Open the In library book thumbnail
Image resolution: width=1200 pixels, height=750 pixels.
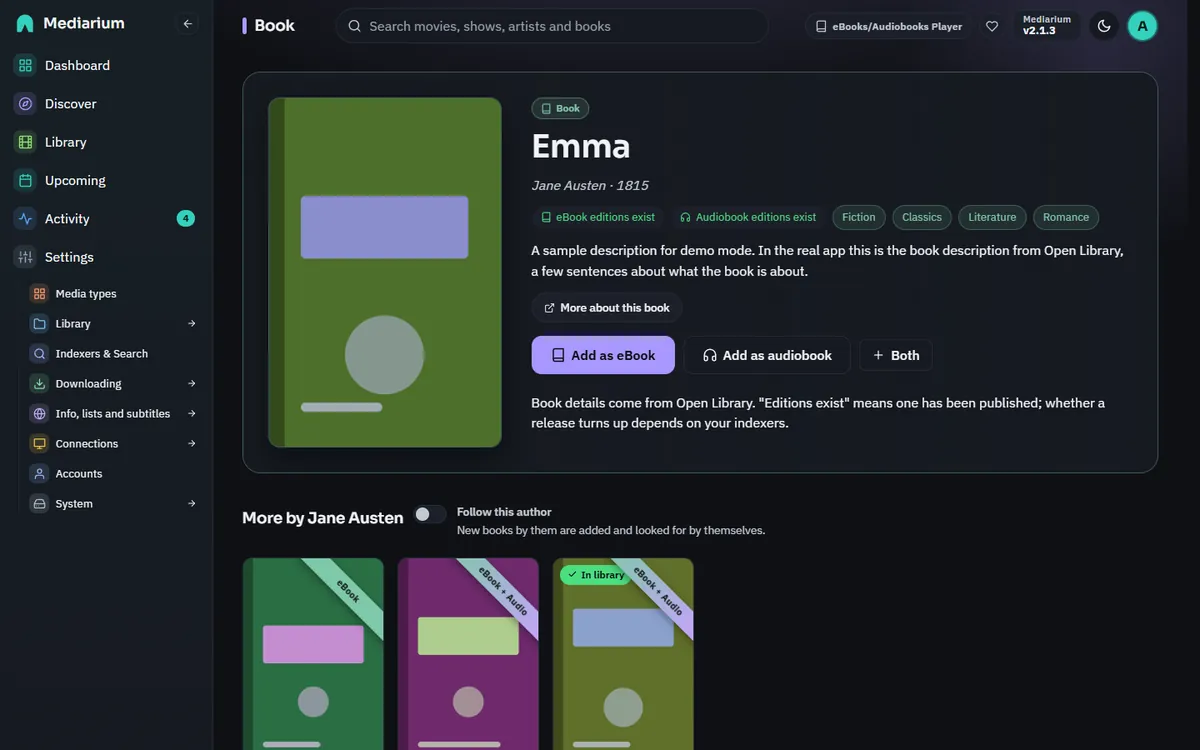pos(623,654)
